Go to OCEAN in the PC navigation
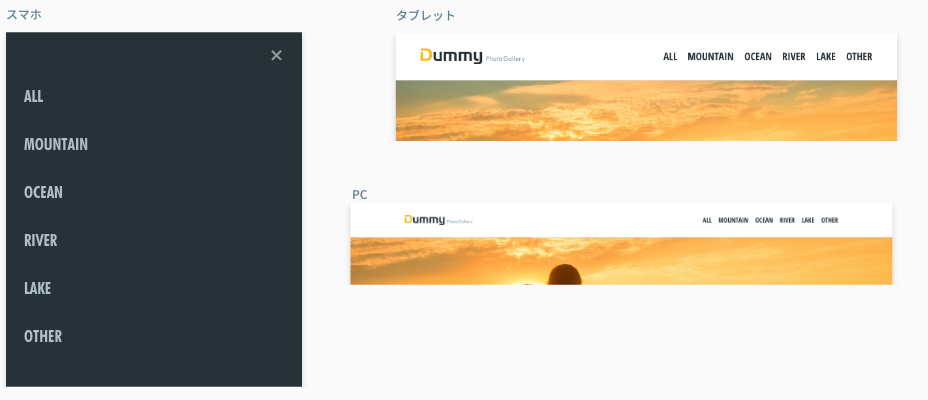Viewport: 928px width, 400px height. point(764,220)
